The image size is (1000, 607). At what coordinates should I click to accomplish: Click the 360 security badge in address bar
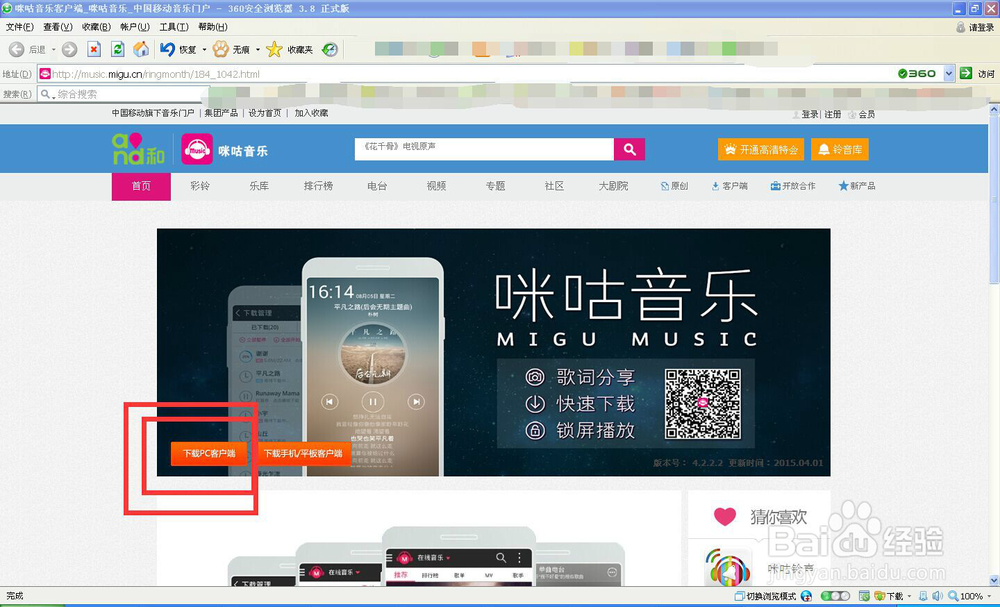coord(917,73)
